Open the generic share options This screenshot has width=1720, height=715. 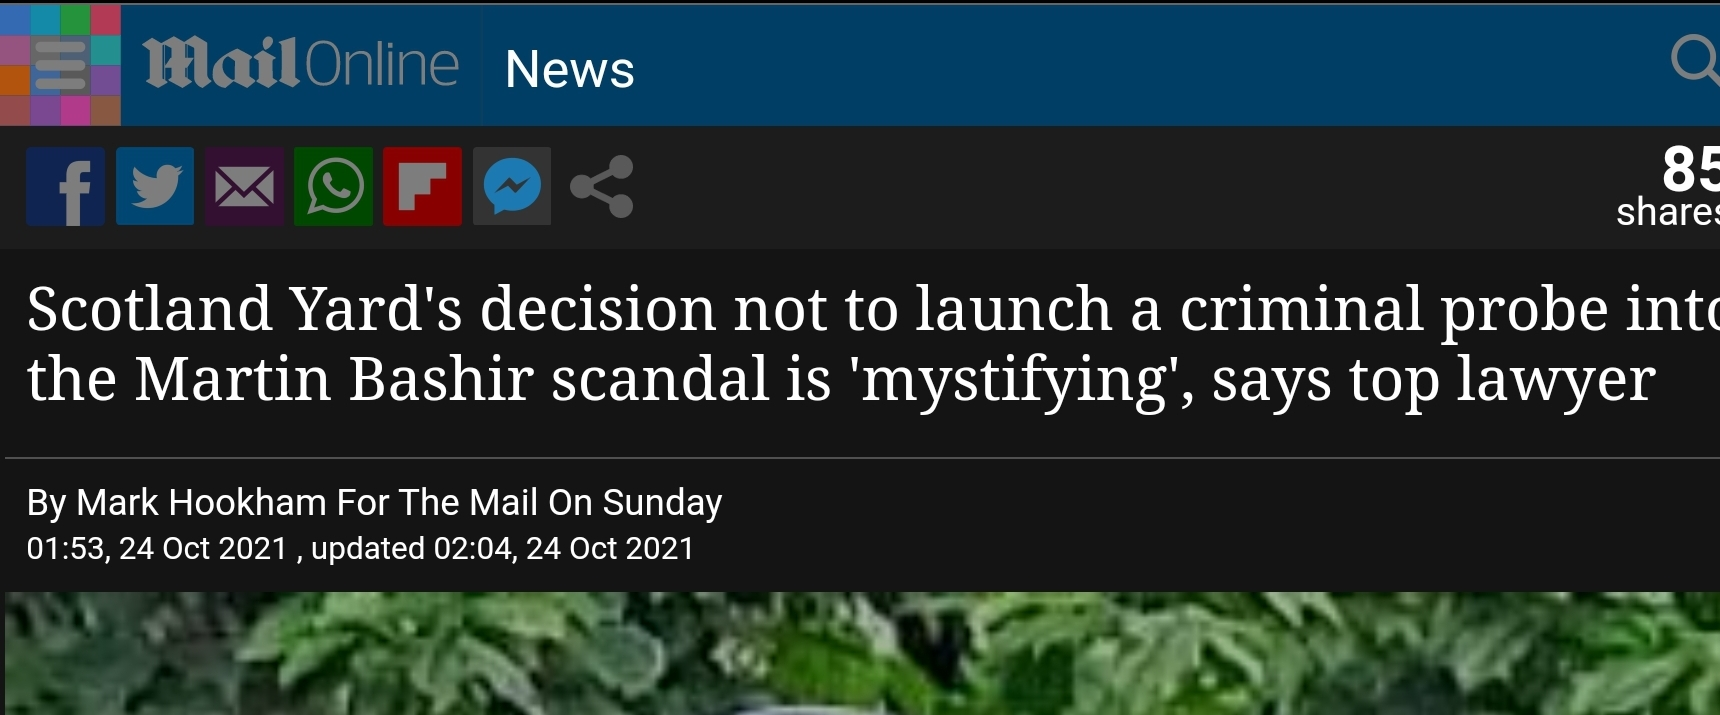pos(601,186)
